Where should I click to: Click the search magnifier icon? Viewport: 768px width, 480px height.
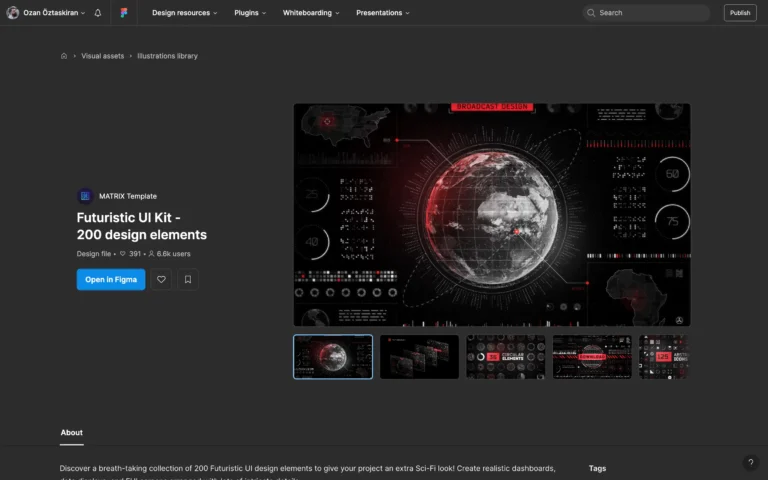[591, 13]
